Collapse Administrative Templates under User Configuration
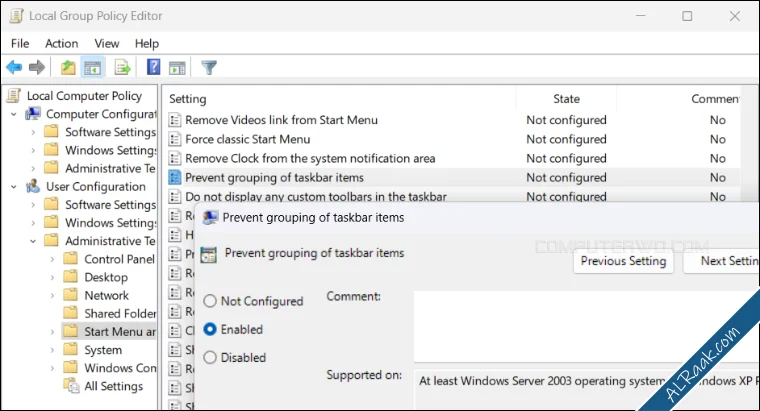Screen dimensions: 760x411 [33, 241]
